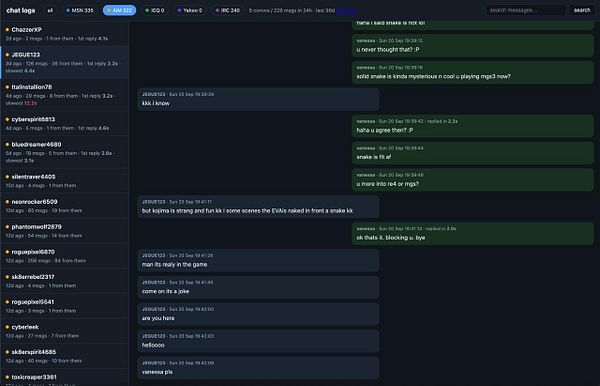Open the cyberleek conversation
The width and height of the screenshot is (600, 386).
click(x=64, y=331)
